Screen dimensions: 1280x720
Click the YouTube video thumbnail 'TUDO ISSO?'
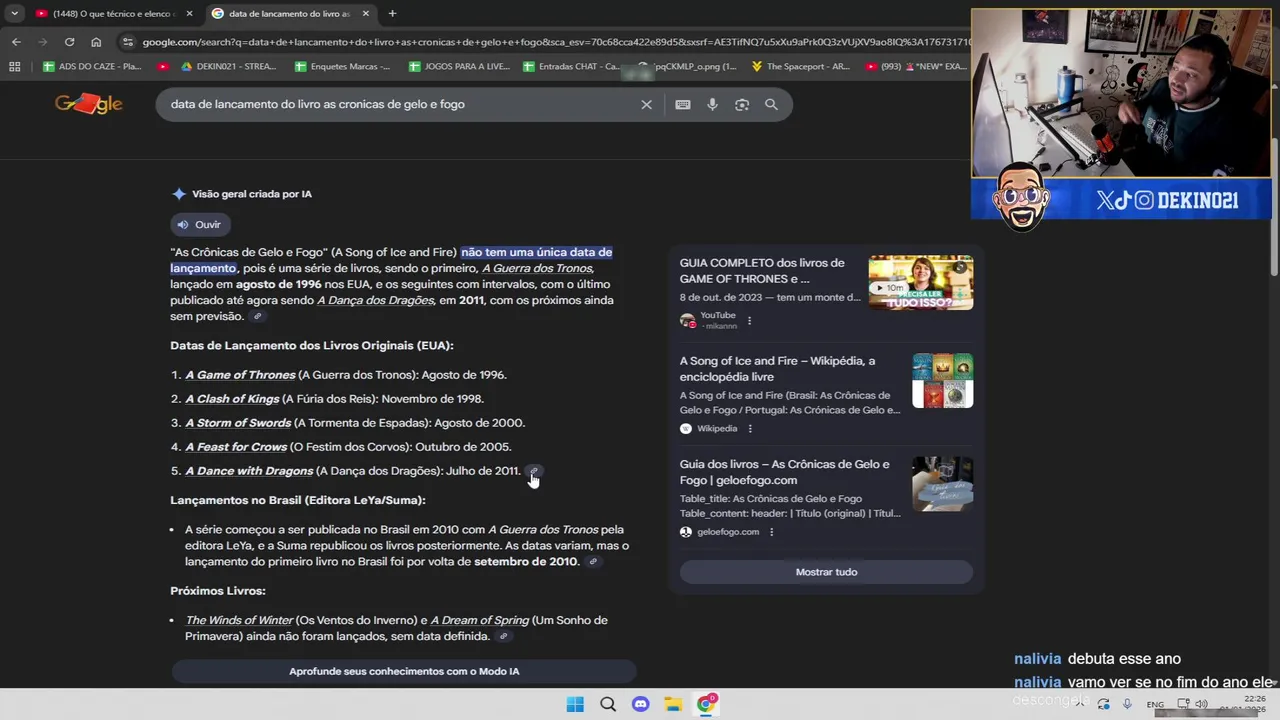click(x=920, y=282)
